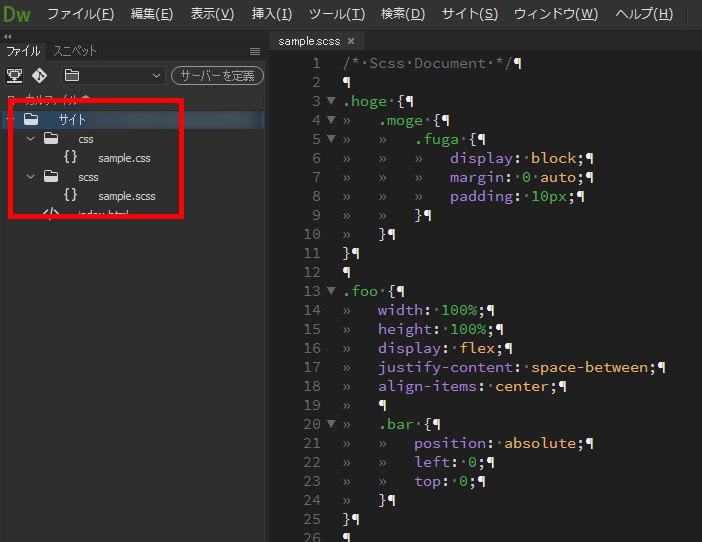Select the サイト root folder row

tap(133, 119)
